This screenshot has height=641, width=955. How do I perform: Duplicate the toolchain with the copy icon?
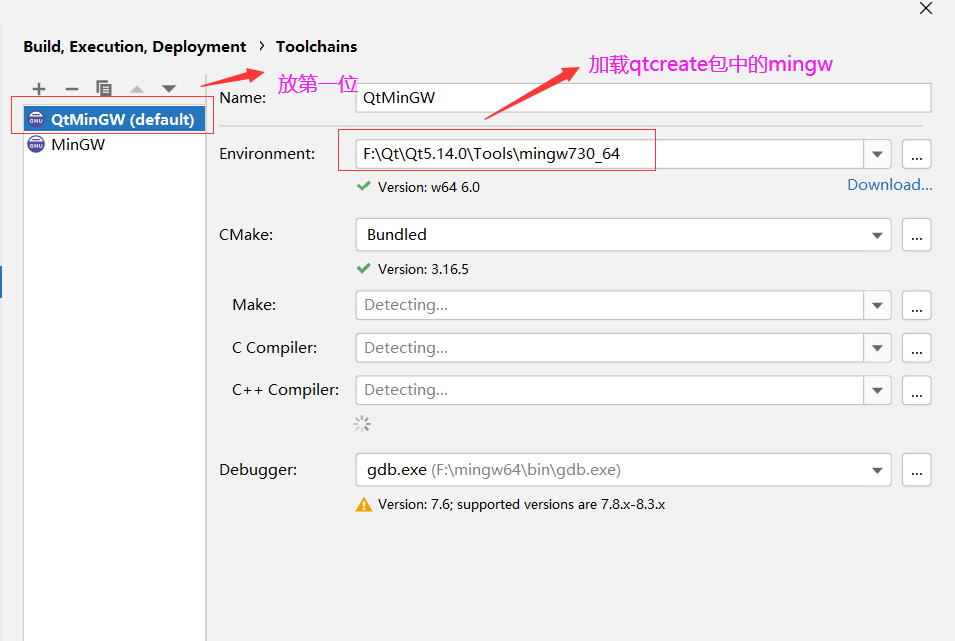104,89
